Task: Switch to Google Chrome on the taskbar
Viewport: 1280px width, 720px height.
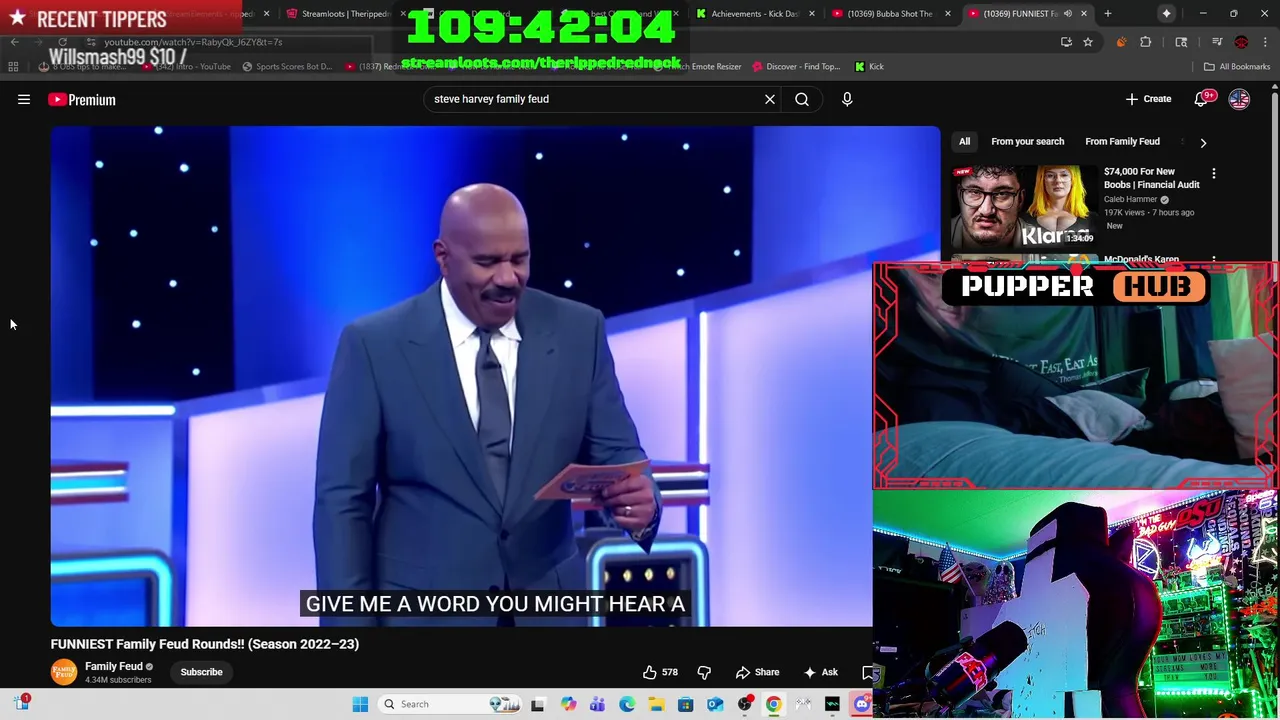Action: coord(774,704)
